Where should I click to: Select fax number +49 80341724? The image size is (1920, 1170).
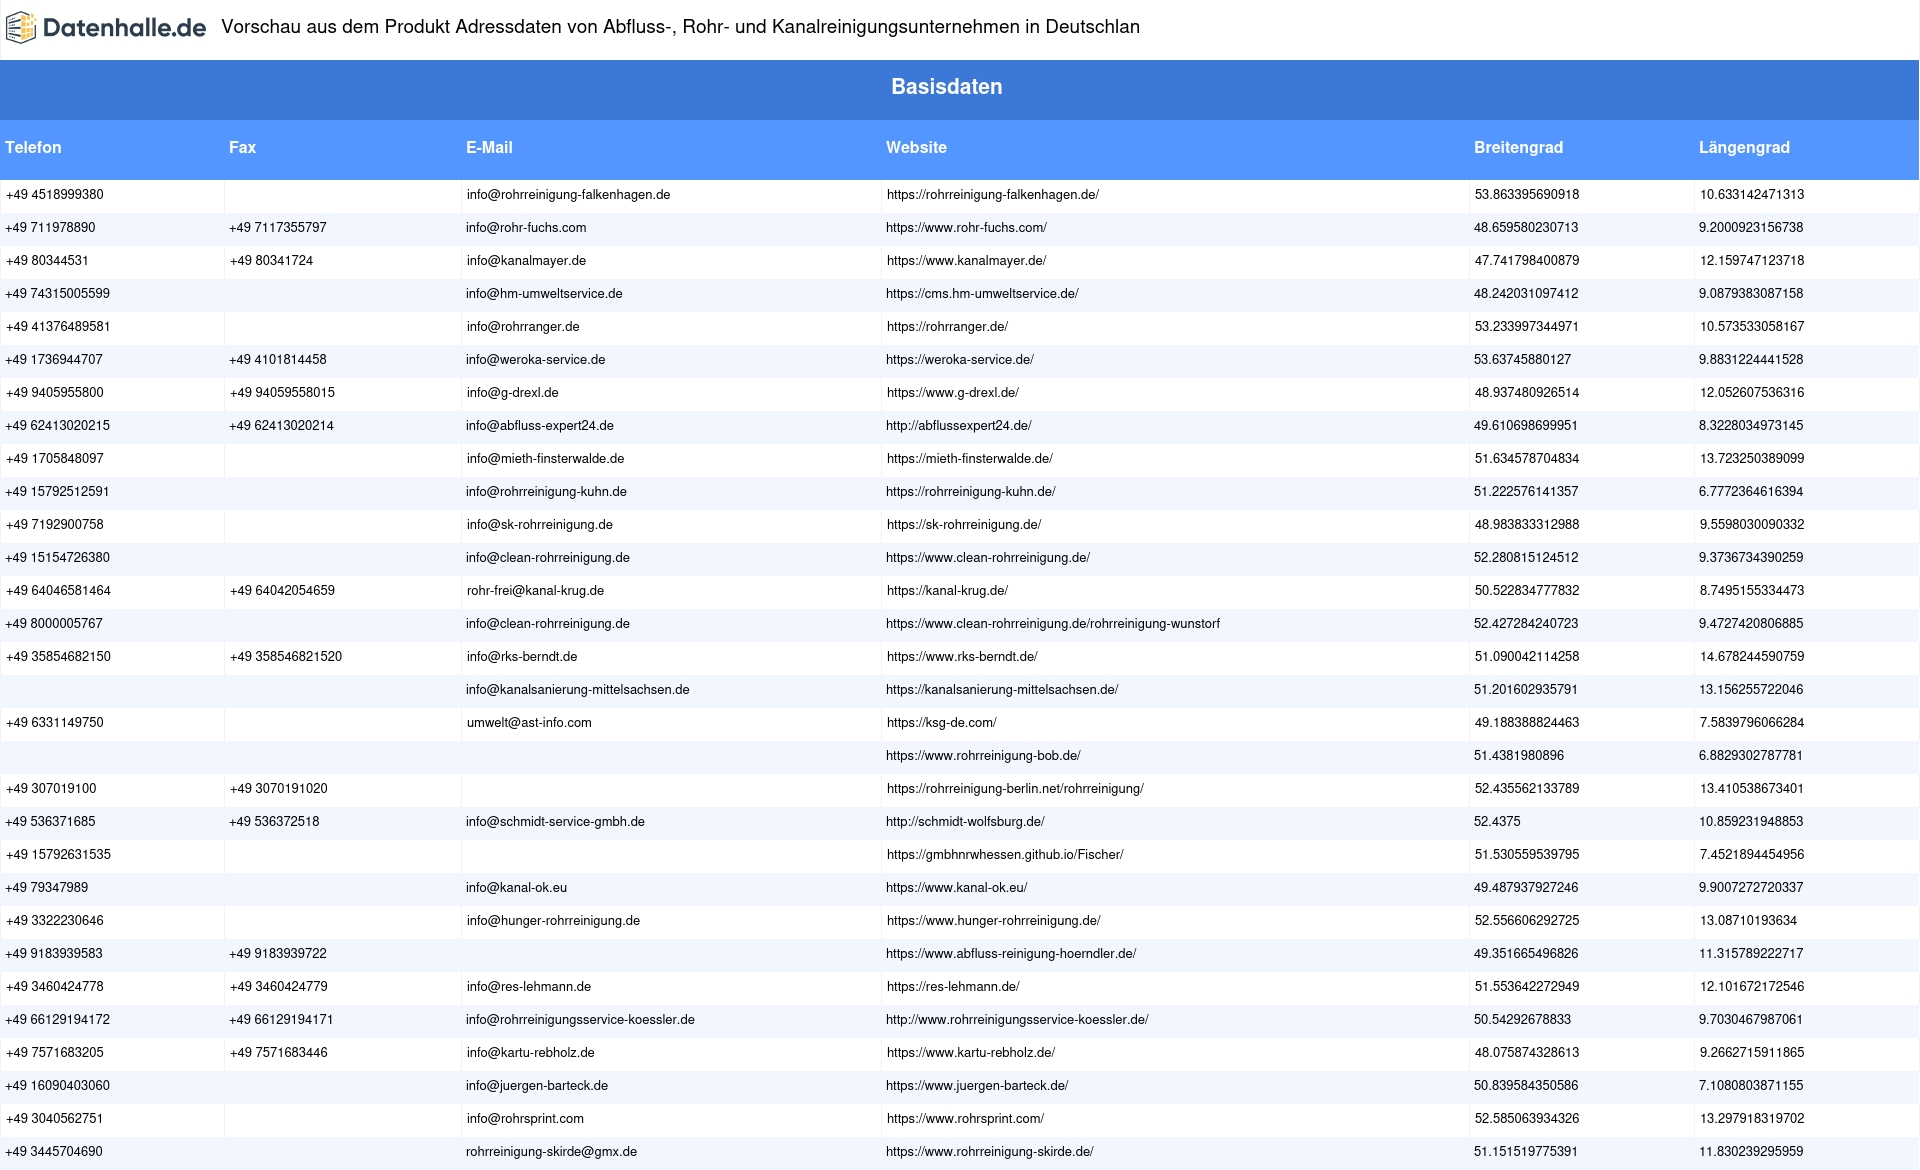point(271,261)
